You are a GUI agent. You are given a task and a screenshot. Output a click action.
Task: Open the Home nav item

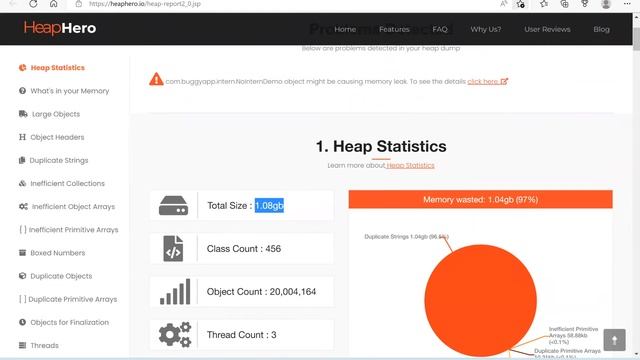click(345, 29)
